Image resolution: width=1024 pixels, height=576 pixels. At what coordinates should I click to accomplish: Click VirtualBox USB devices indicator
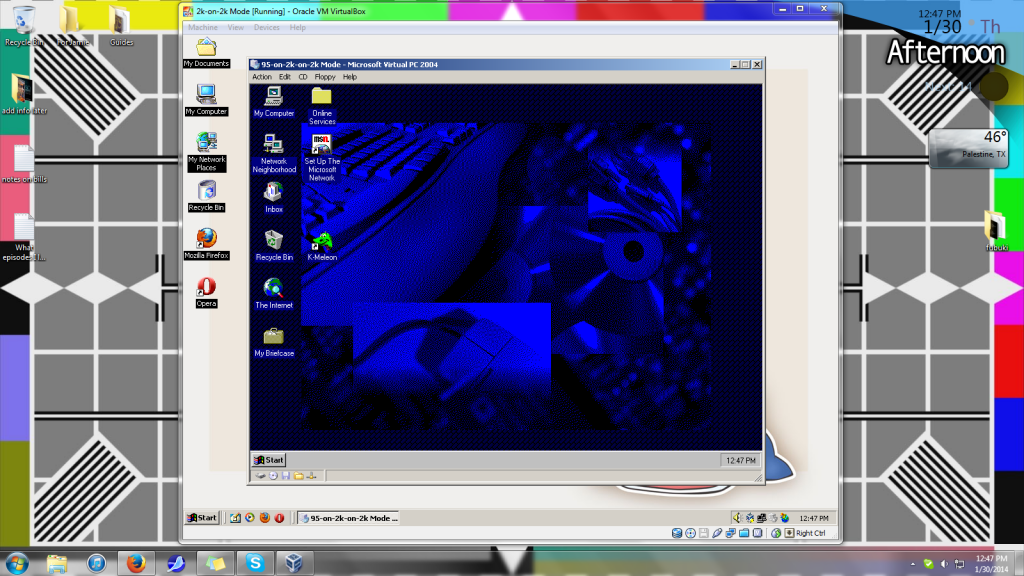(x=717, y=533)
